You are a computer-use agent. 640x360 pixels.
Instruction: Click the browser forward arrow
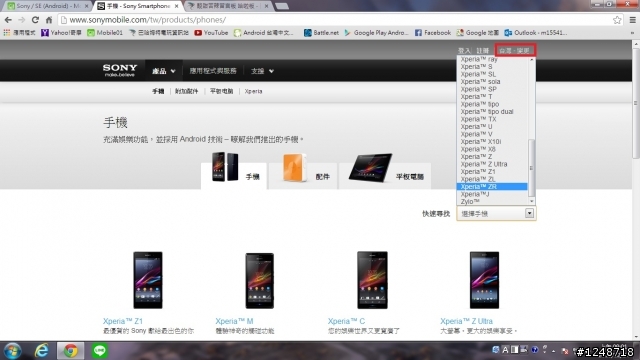click(22, 20)
